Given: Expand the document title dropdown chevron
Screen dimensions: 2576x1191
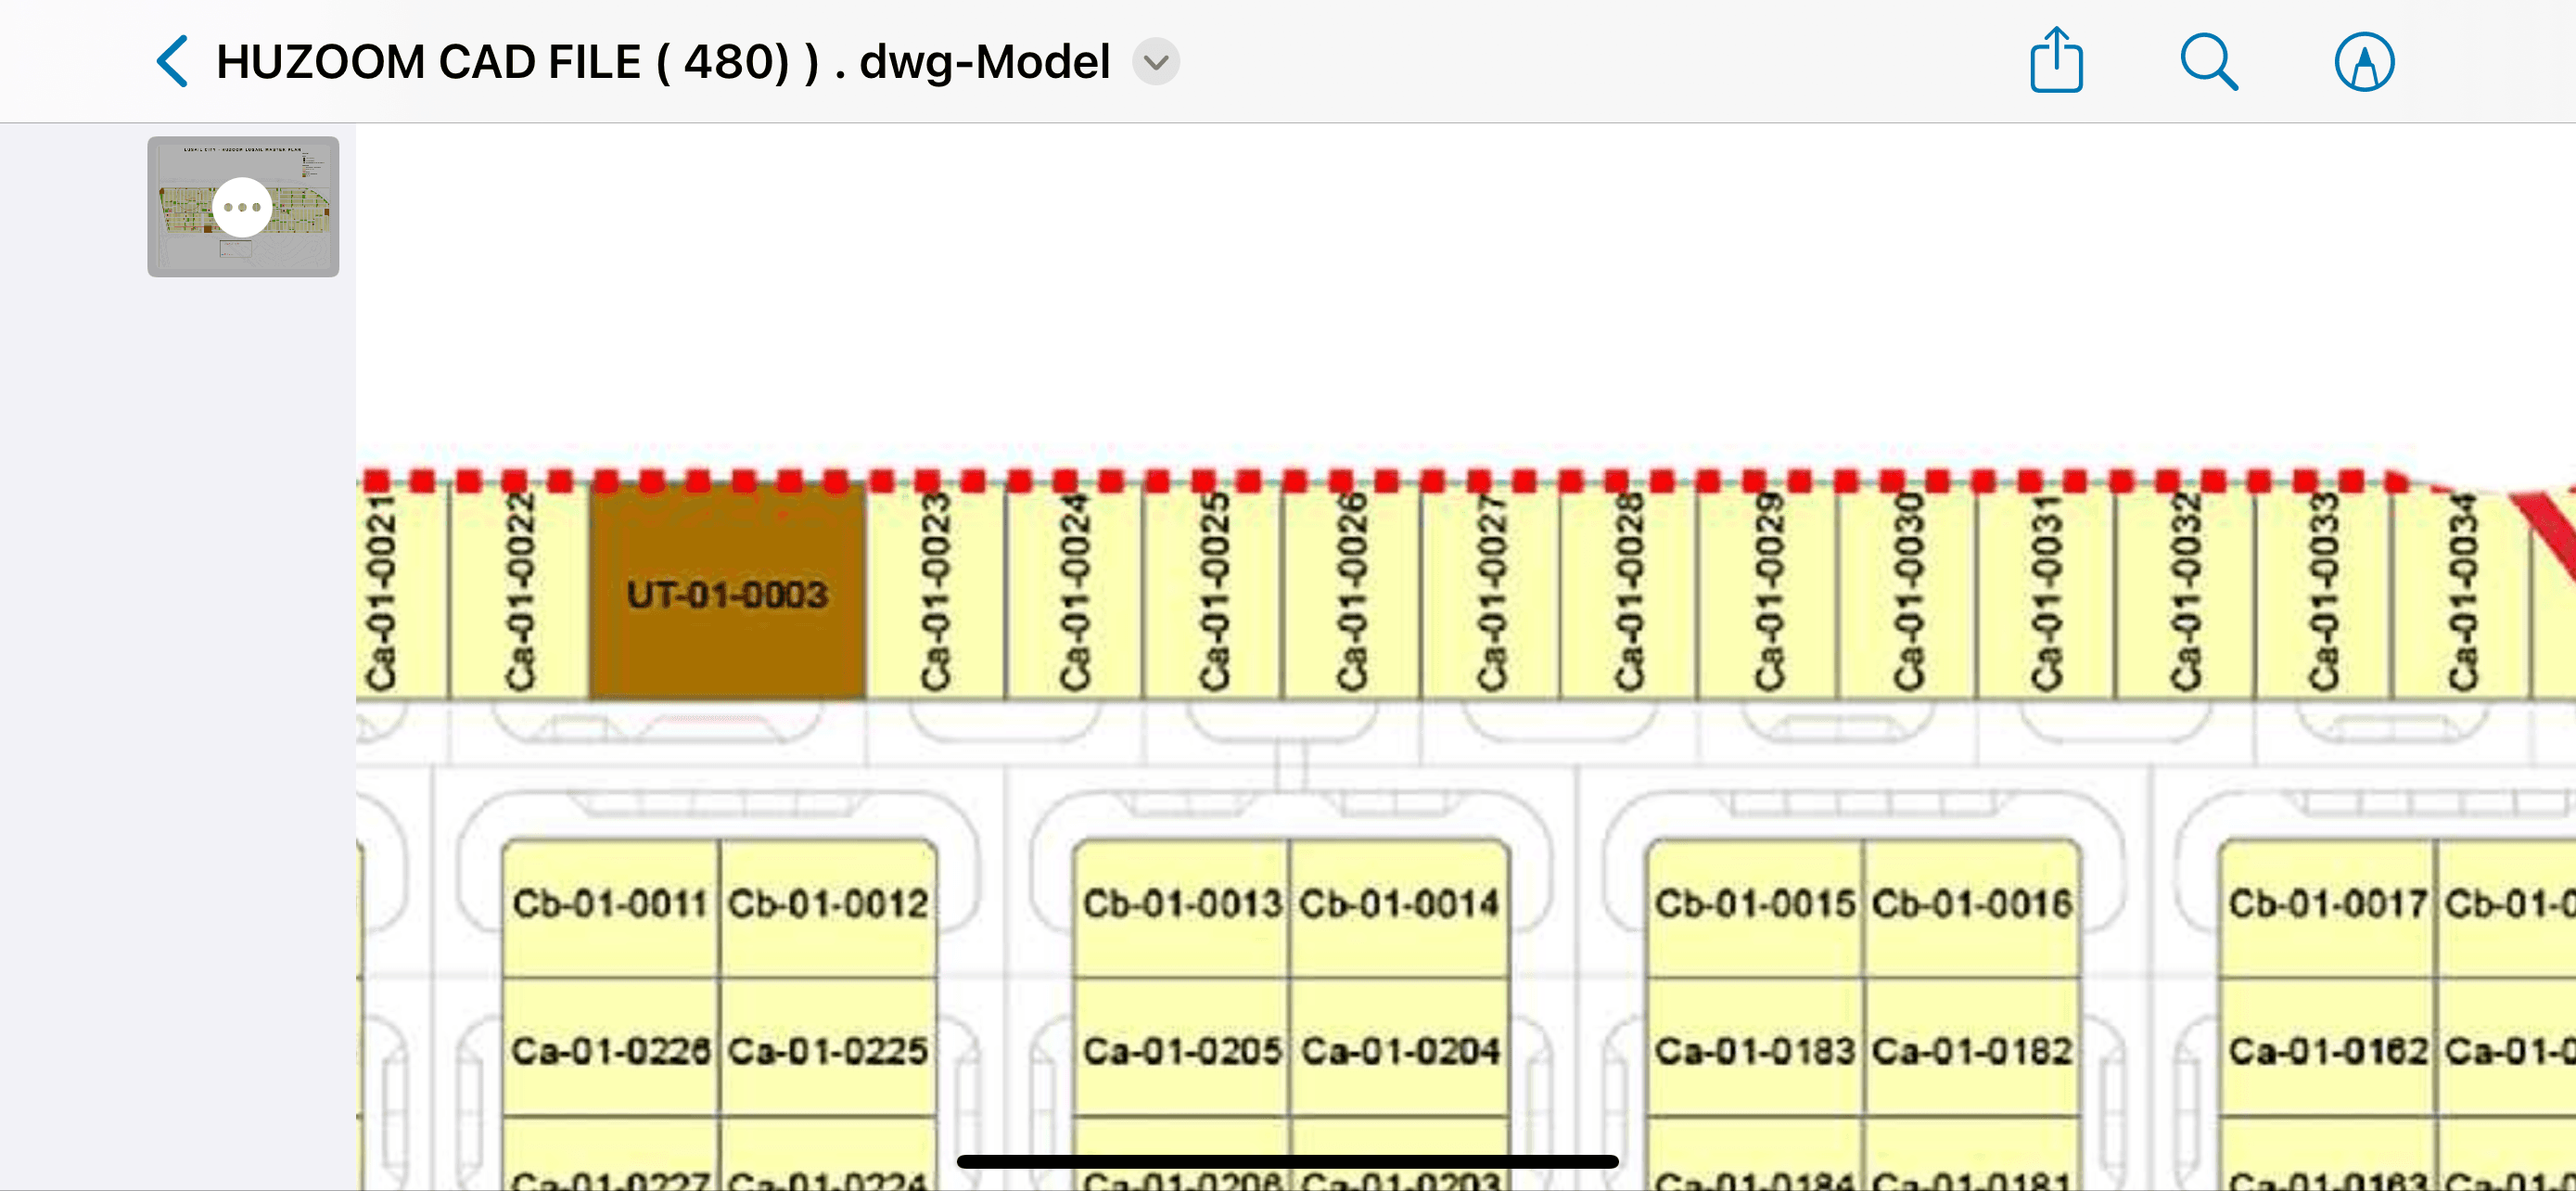Looking at the screenshot, I should click(1156, 62).
